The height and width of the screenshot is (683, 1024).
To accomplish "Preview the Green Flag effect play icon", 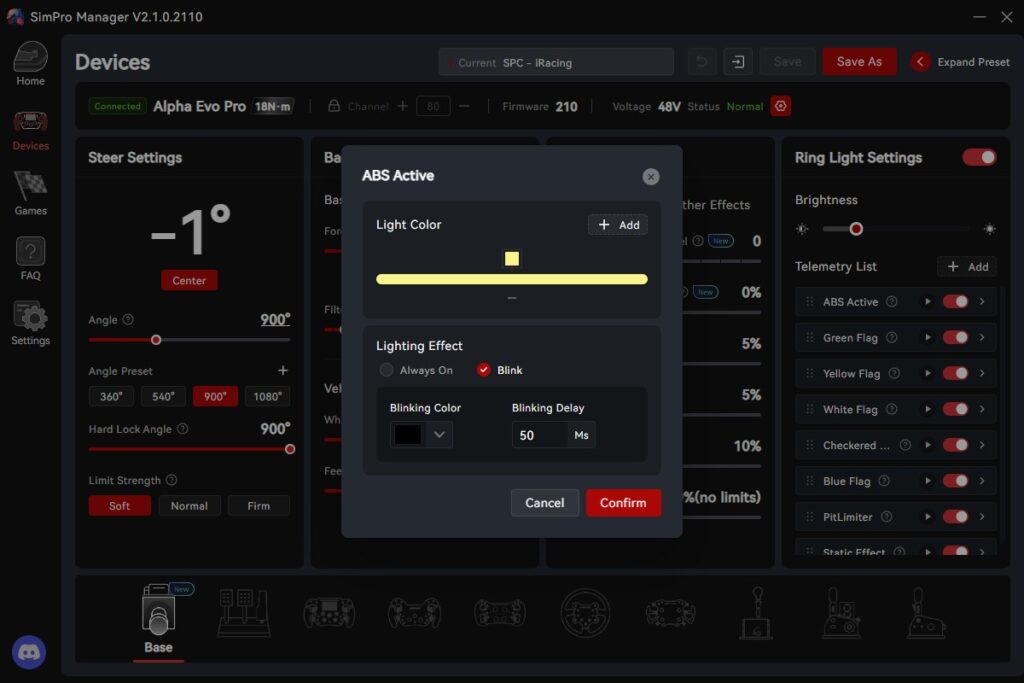I will click(927, 338).
